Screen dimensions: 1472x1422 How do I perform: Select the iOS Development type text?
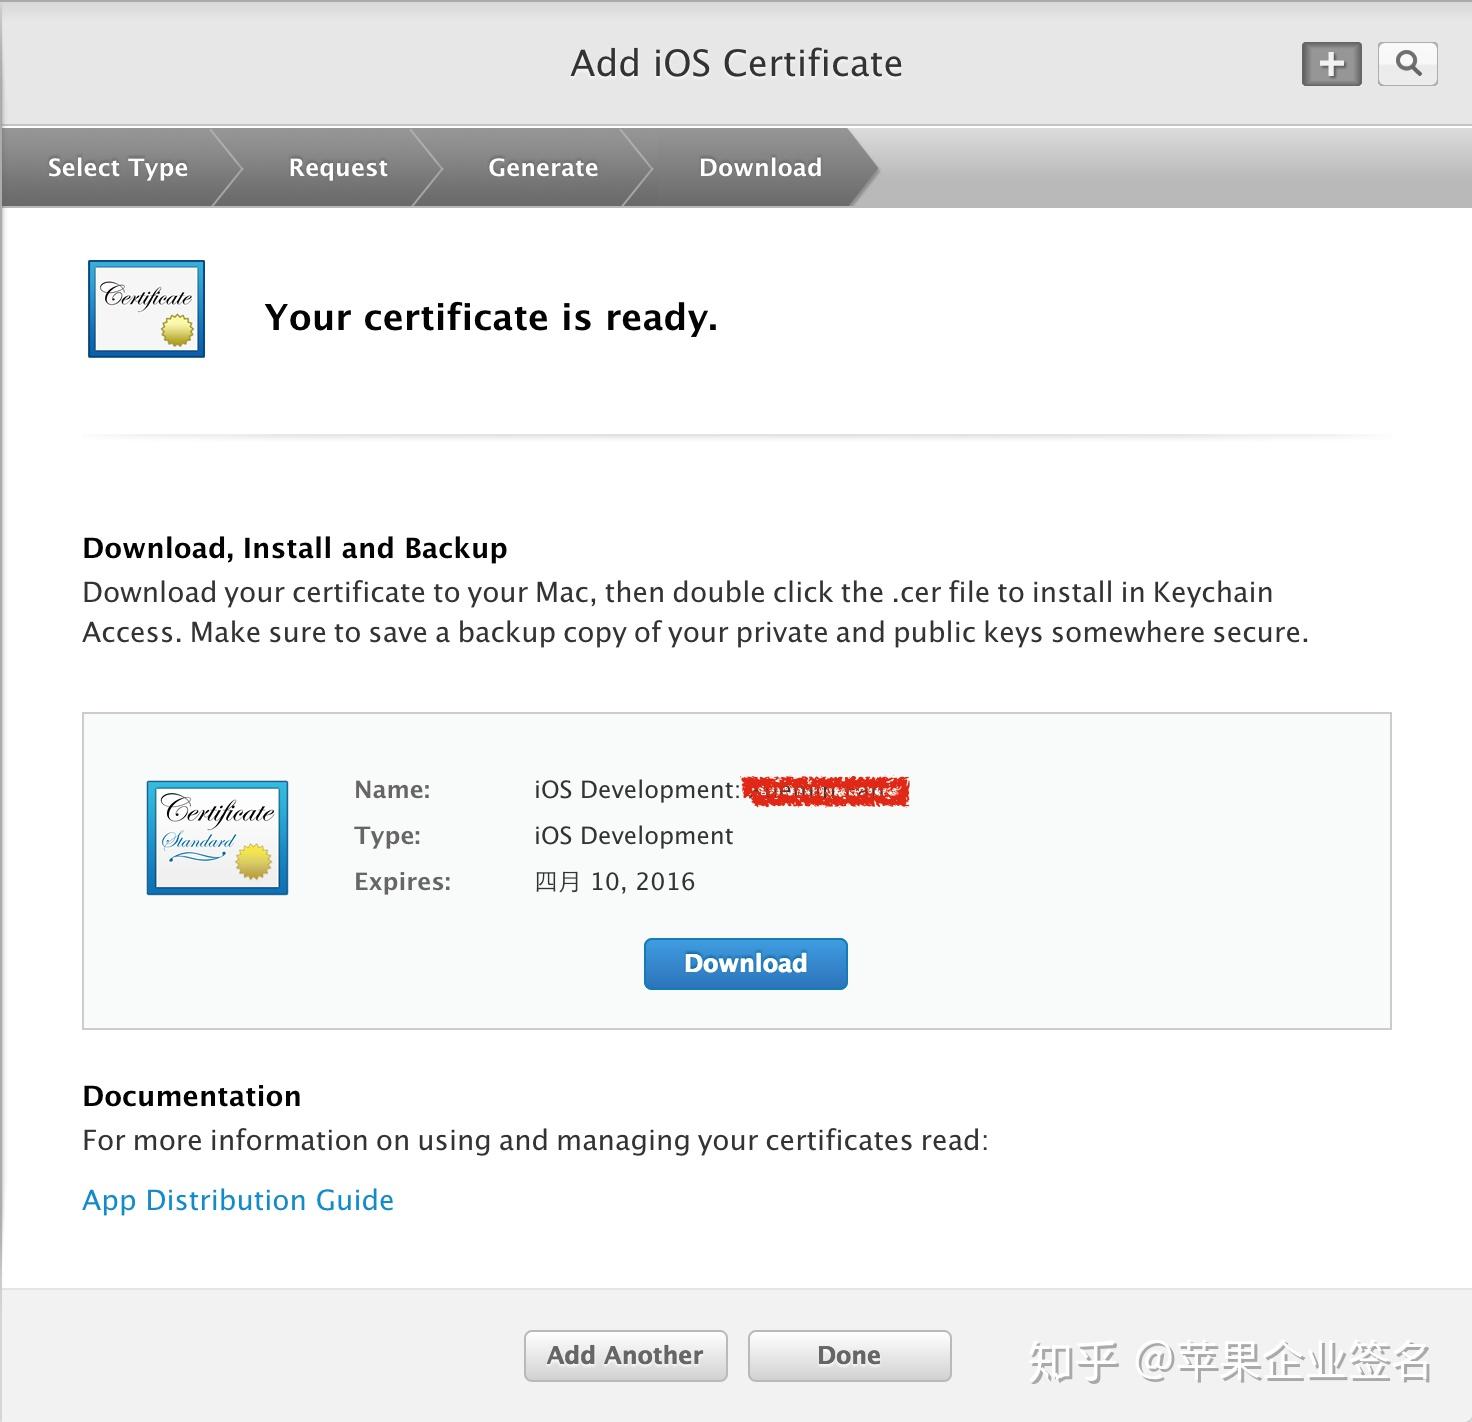click(x=634, y=835)
